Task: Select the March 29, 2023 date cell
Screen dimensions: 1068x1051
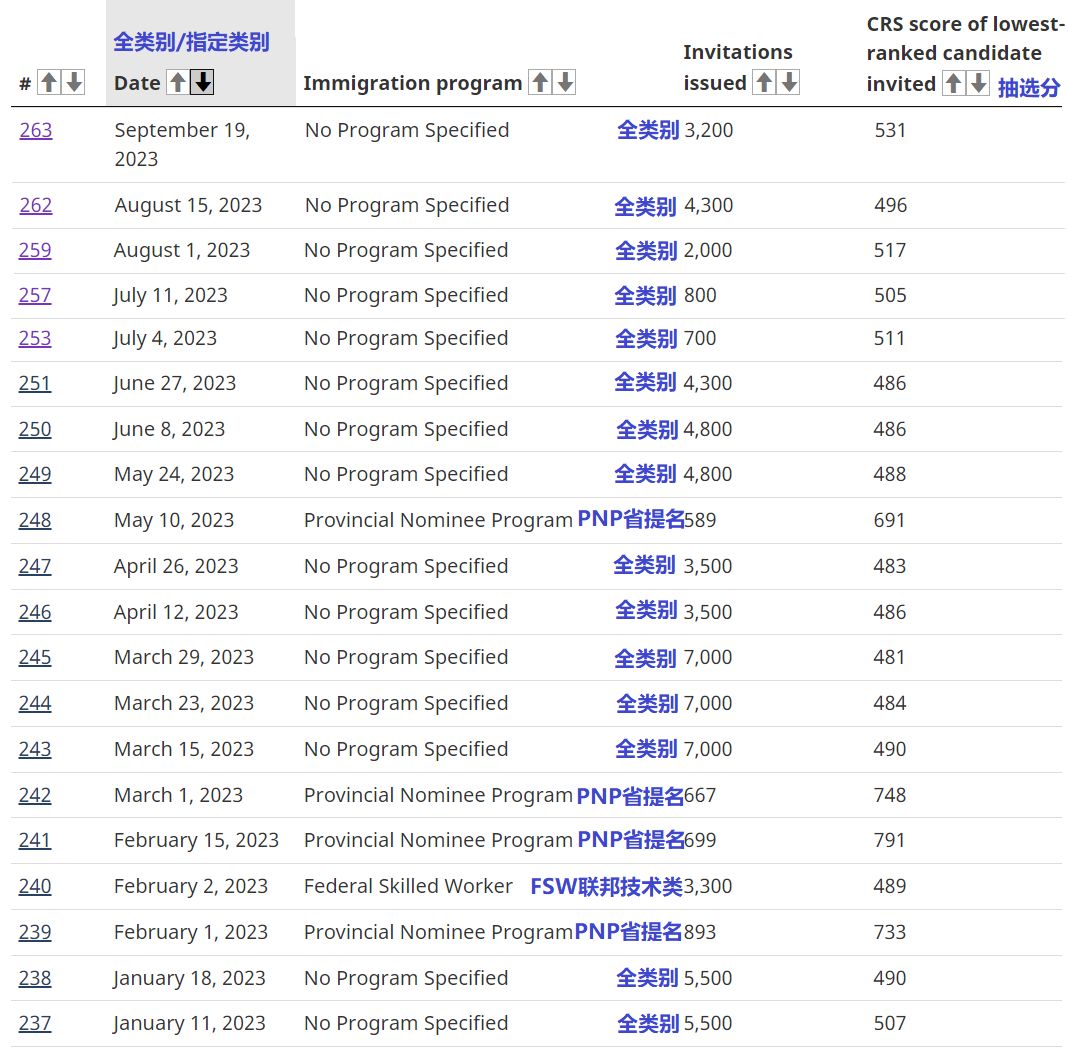Action: [184, 657]
